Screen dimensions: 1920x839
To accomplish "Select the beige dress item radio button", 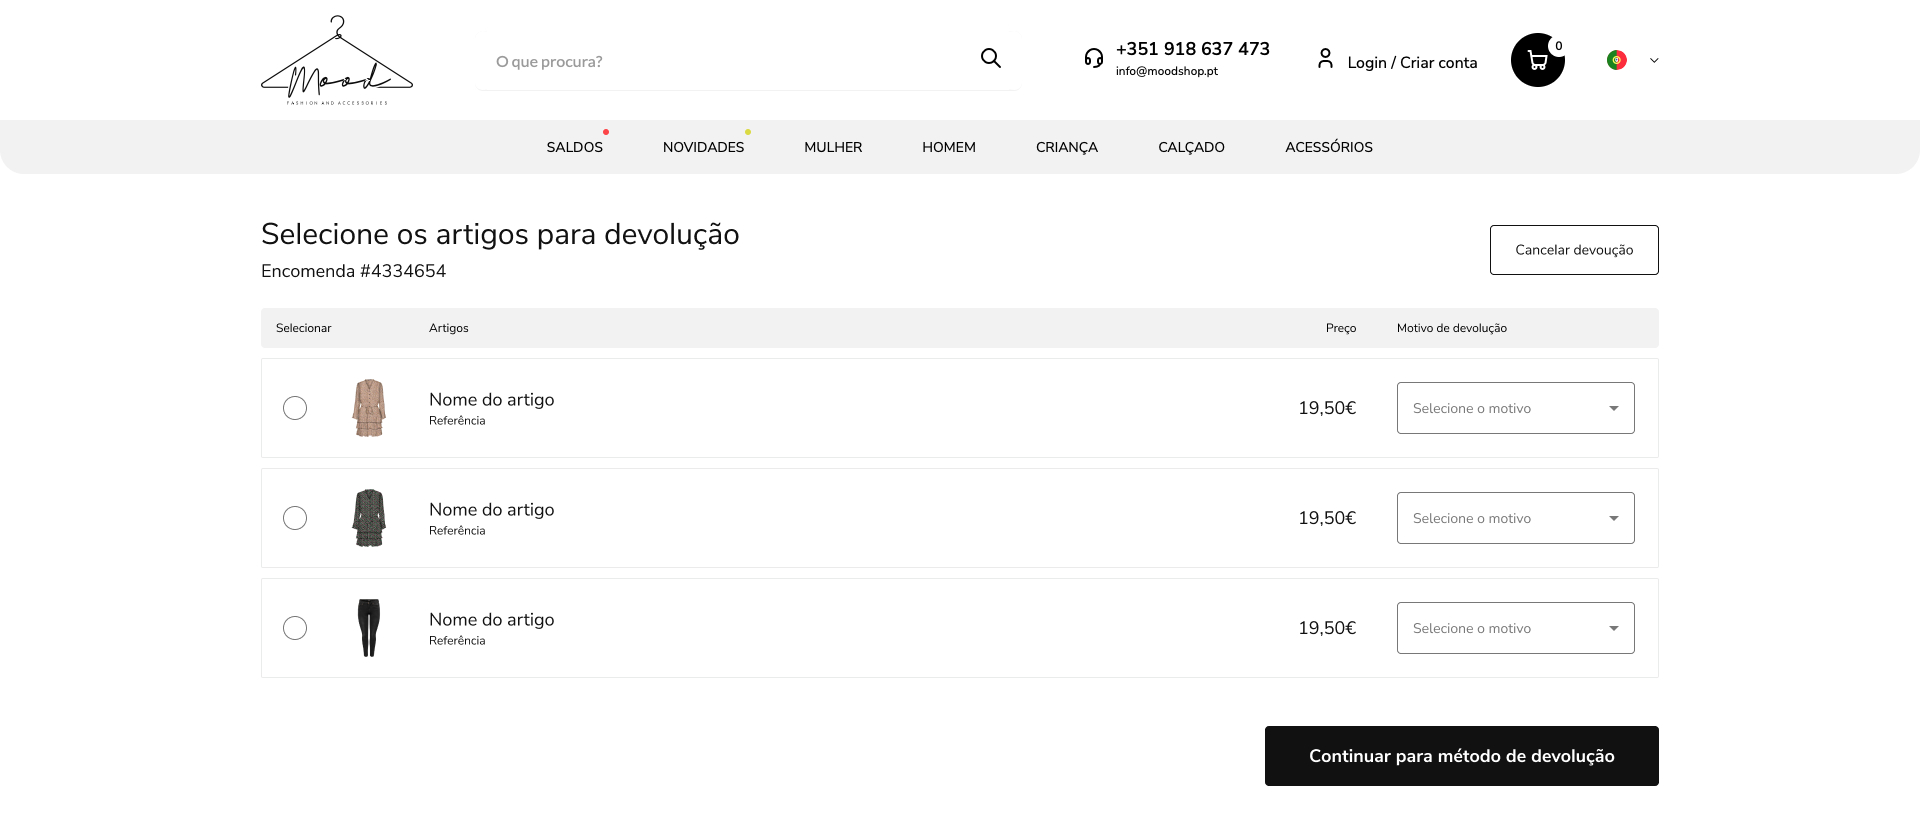I will pyautogui.click(x=295, y=408).
